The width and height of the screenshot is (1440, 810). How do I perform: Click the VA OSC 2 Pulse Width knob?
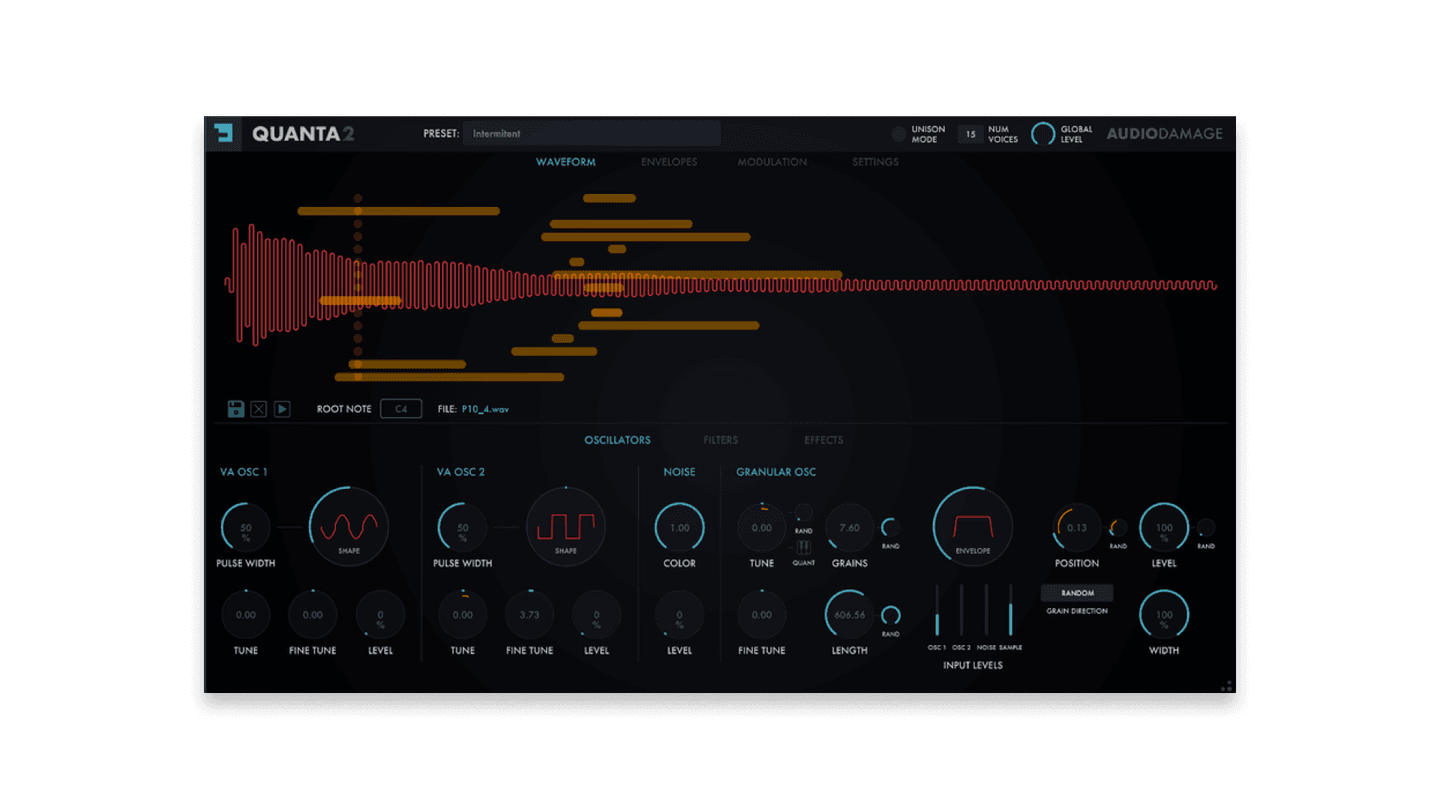click(463, 527)
